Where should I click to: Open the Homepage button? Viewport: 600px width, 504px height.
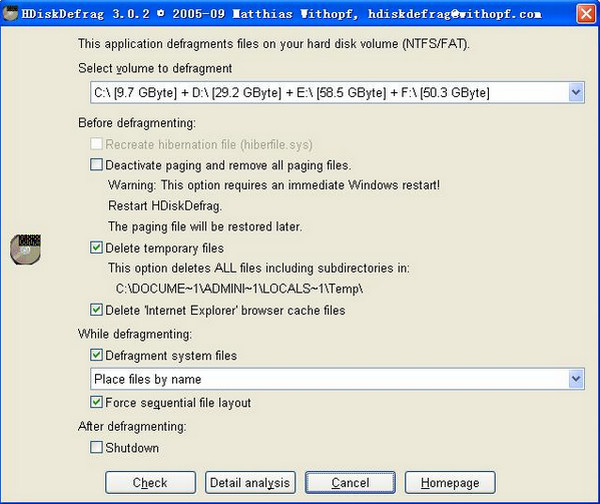450,483
